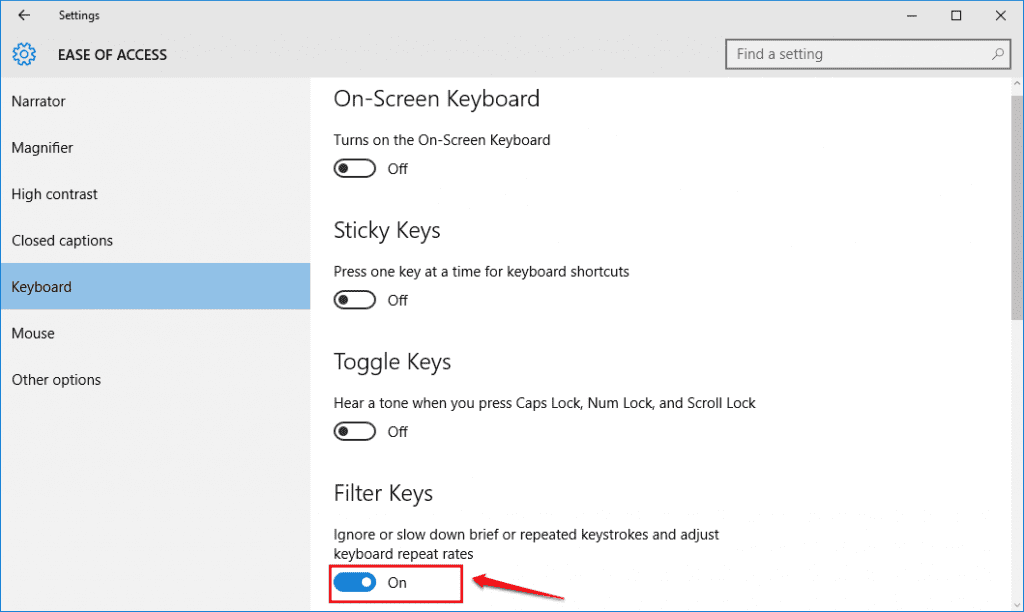Enable the Toggle Keys switch

click(x=355, y=431)
